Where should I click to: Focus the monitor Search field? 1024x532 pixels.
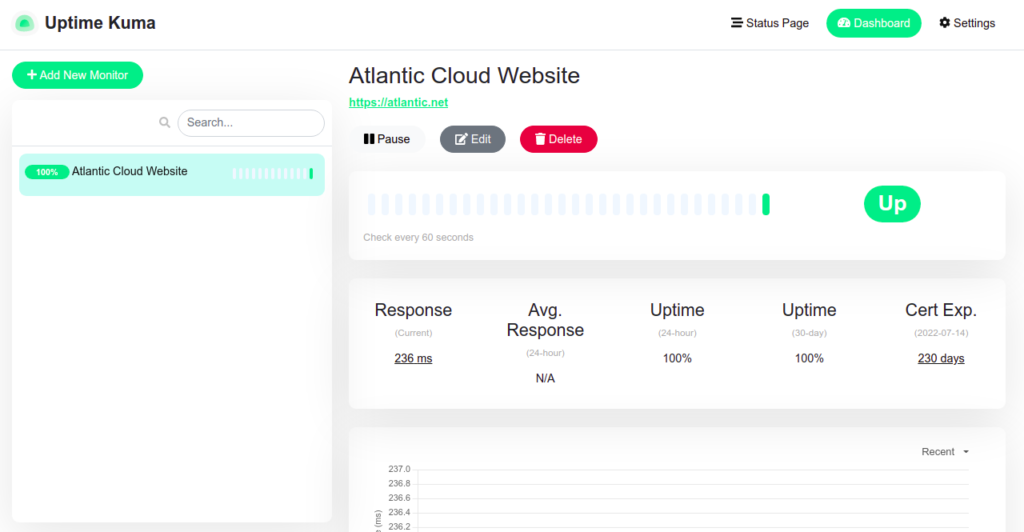(x=251, y=123)
